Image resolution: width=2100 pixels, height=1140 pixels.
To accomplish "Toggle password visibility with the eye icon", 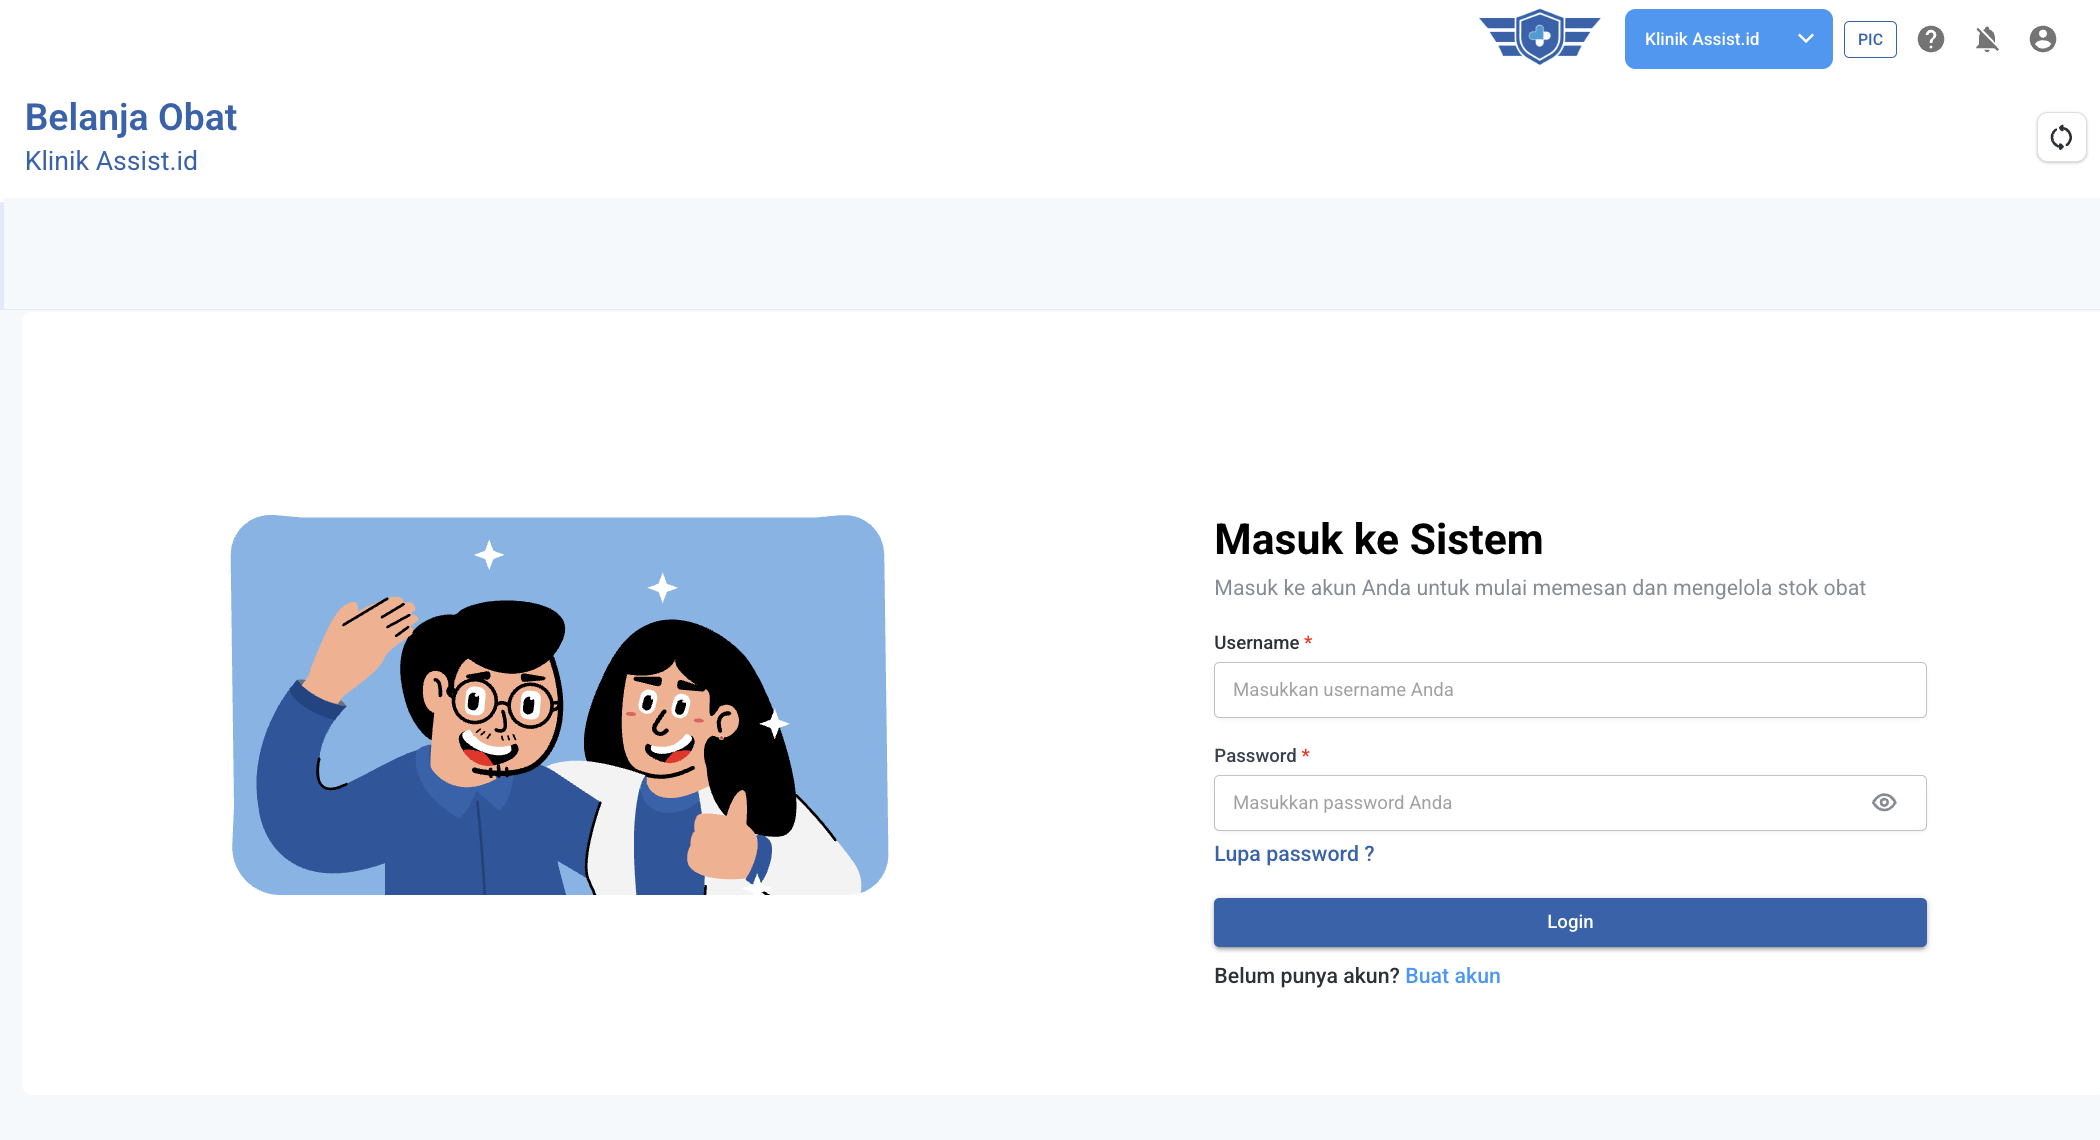I will click(1884, 803).
